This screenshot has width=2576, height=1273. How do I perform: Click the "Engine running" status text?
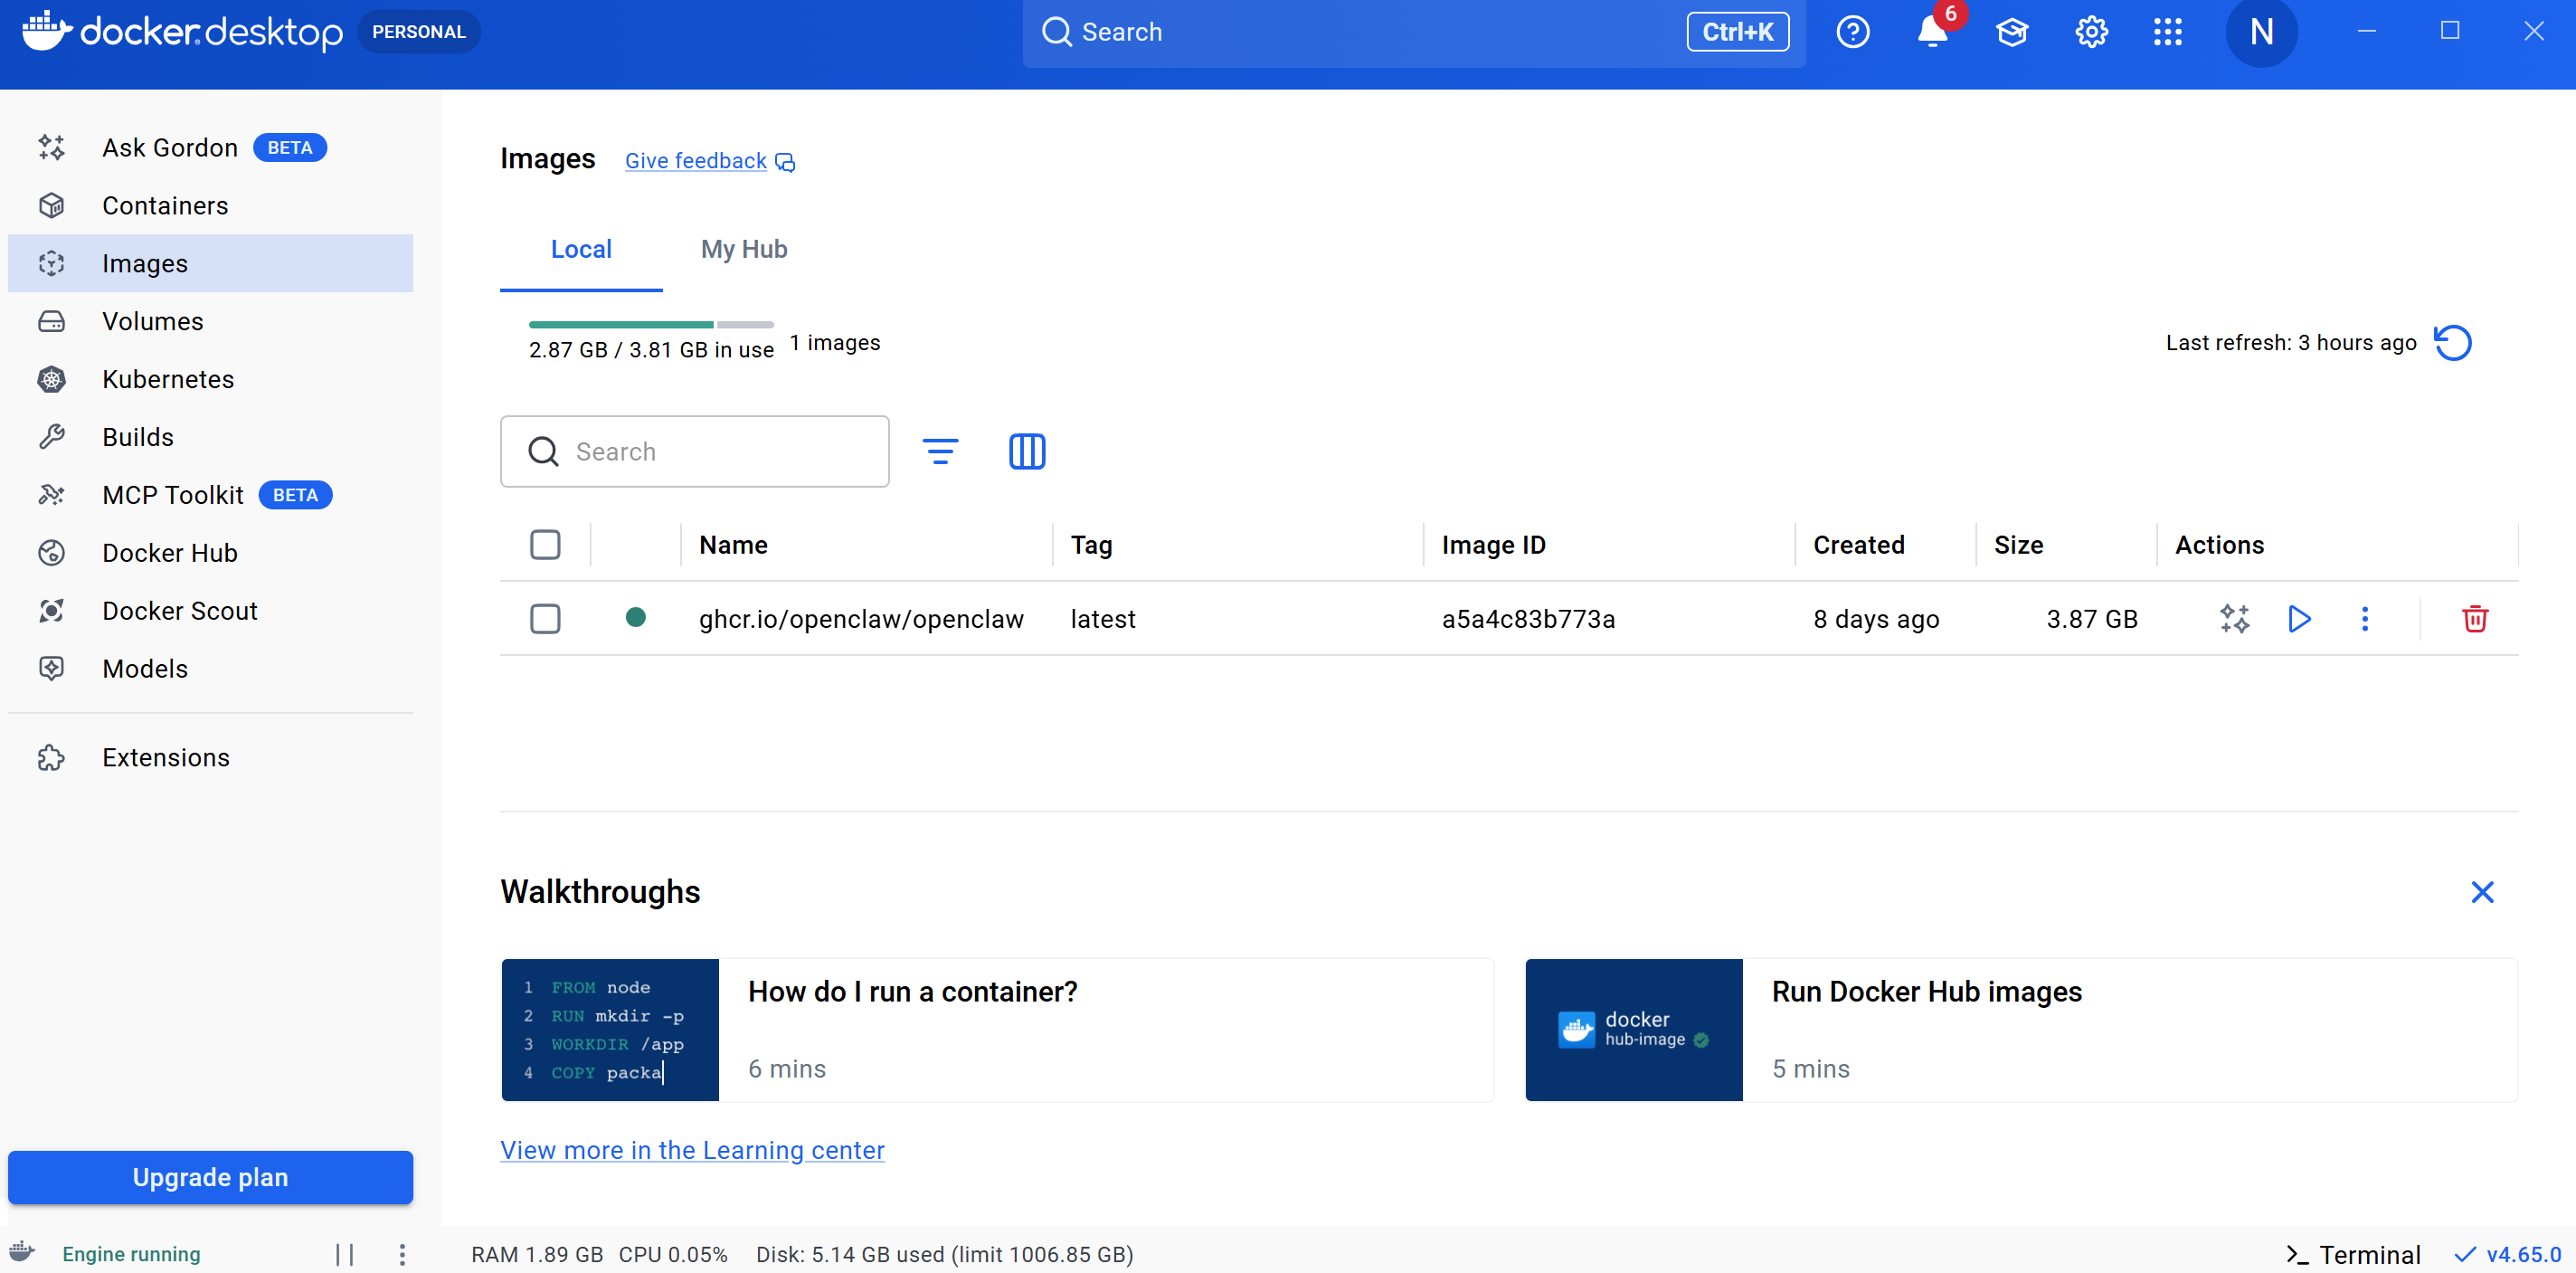point(131,1254)
